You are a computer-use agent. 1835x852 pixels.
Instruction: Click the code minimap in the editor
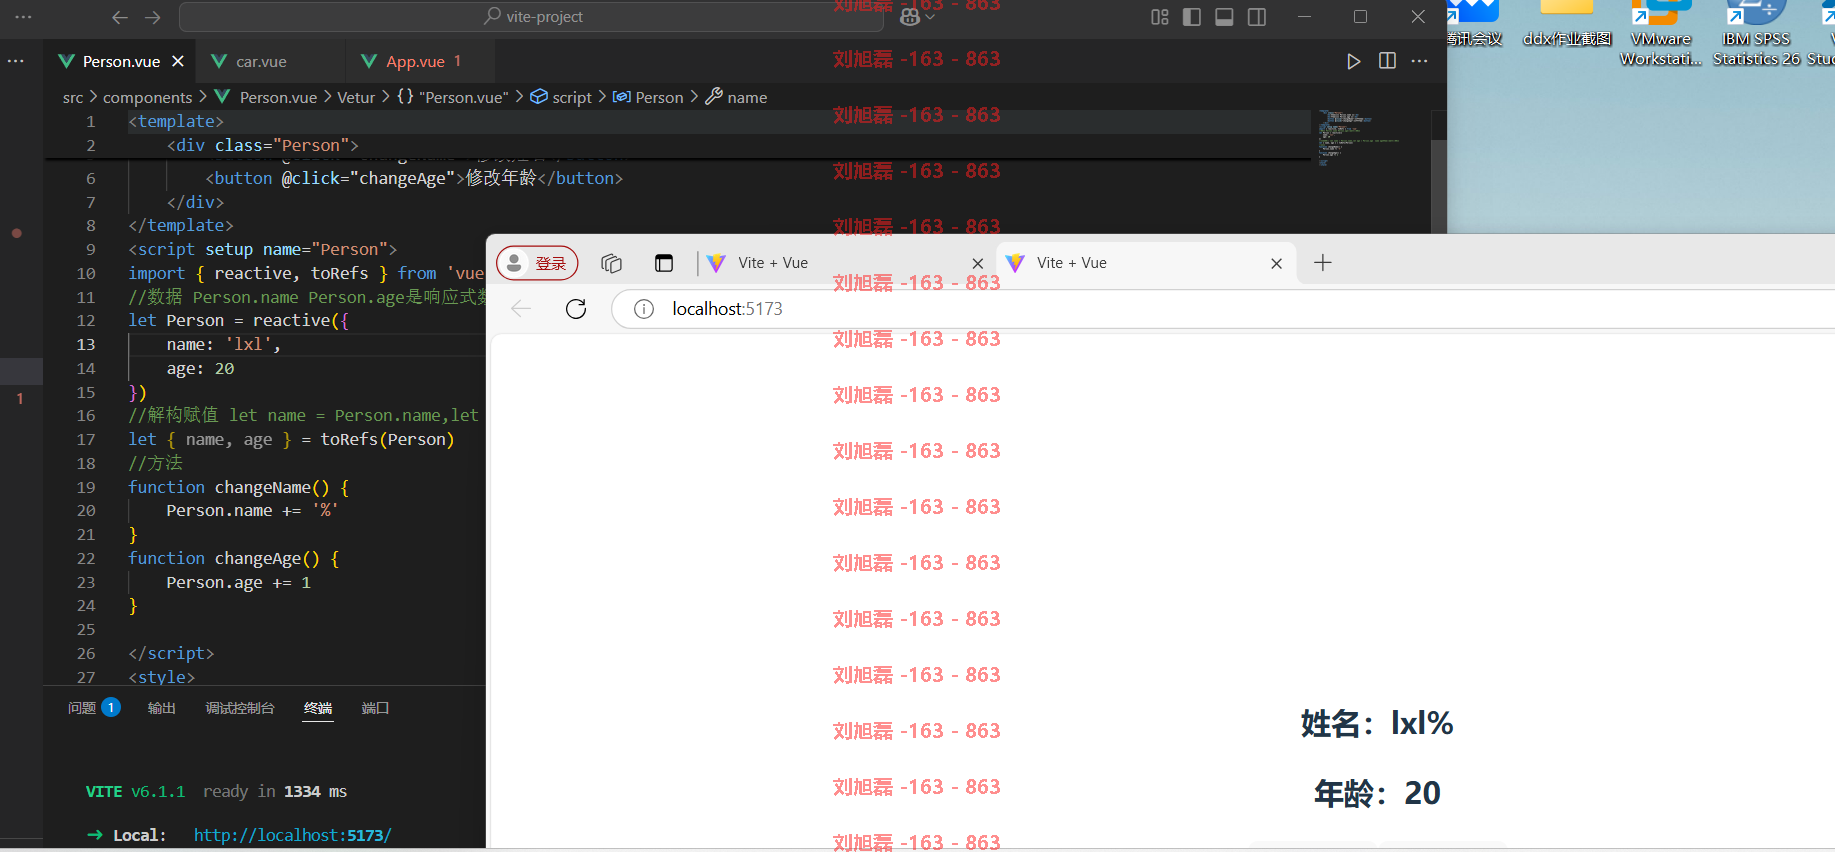click(x=1358, y=138)
